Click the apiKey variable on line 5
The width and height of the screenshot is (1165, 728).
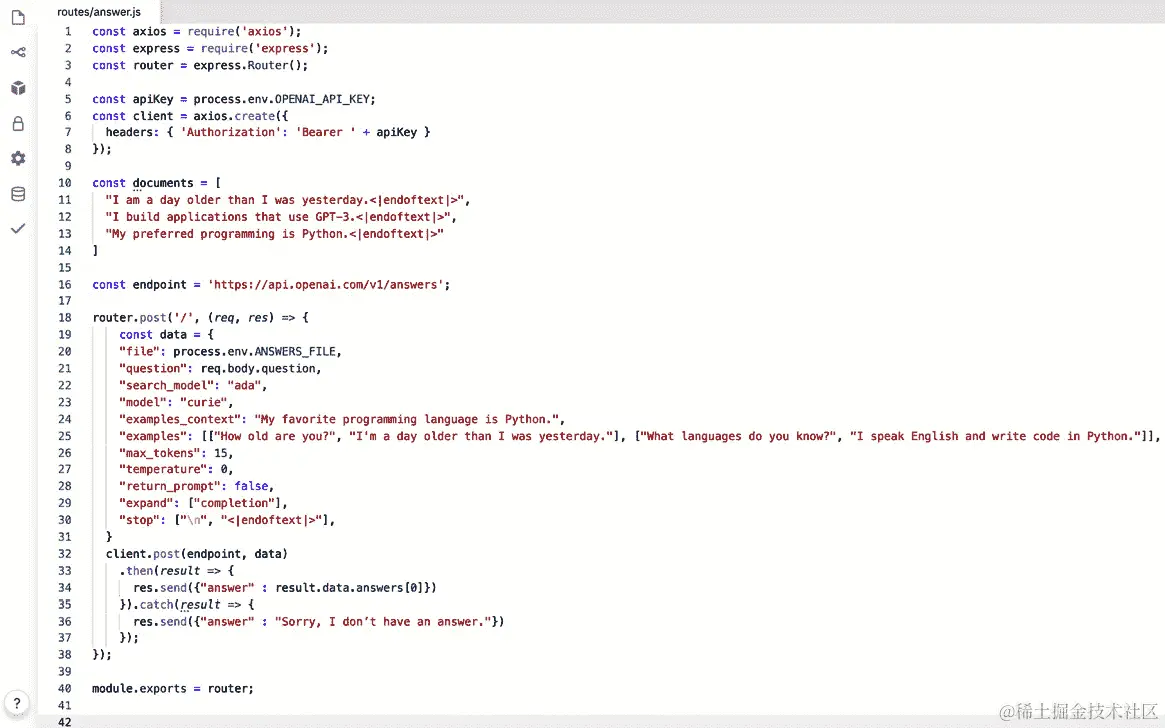tap(152, 99)
